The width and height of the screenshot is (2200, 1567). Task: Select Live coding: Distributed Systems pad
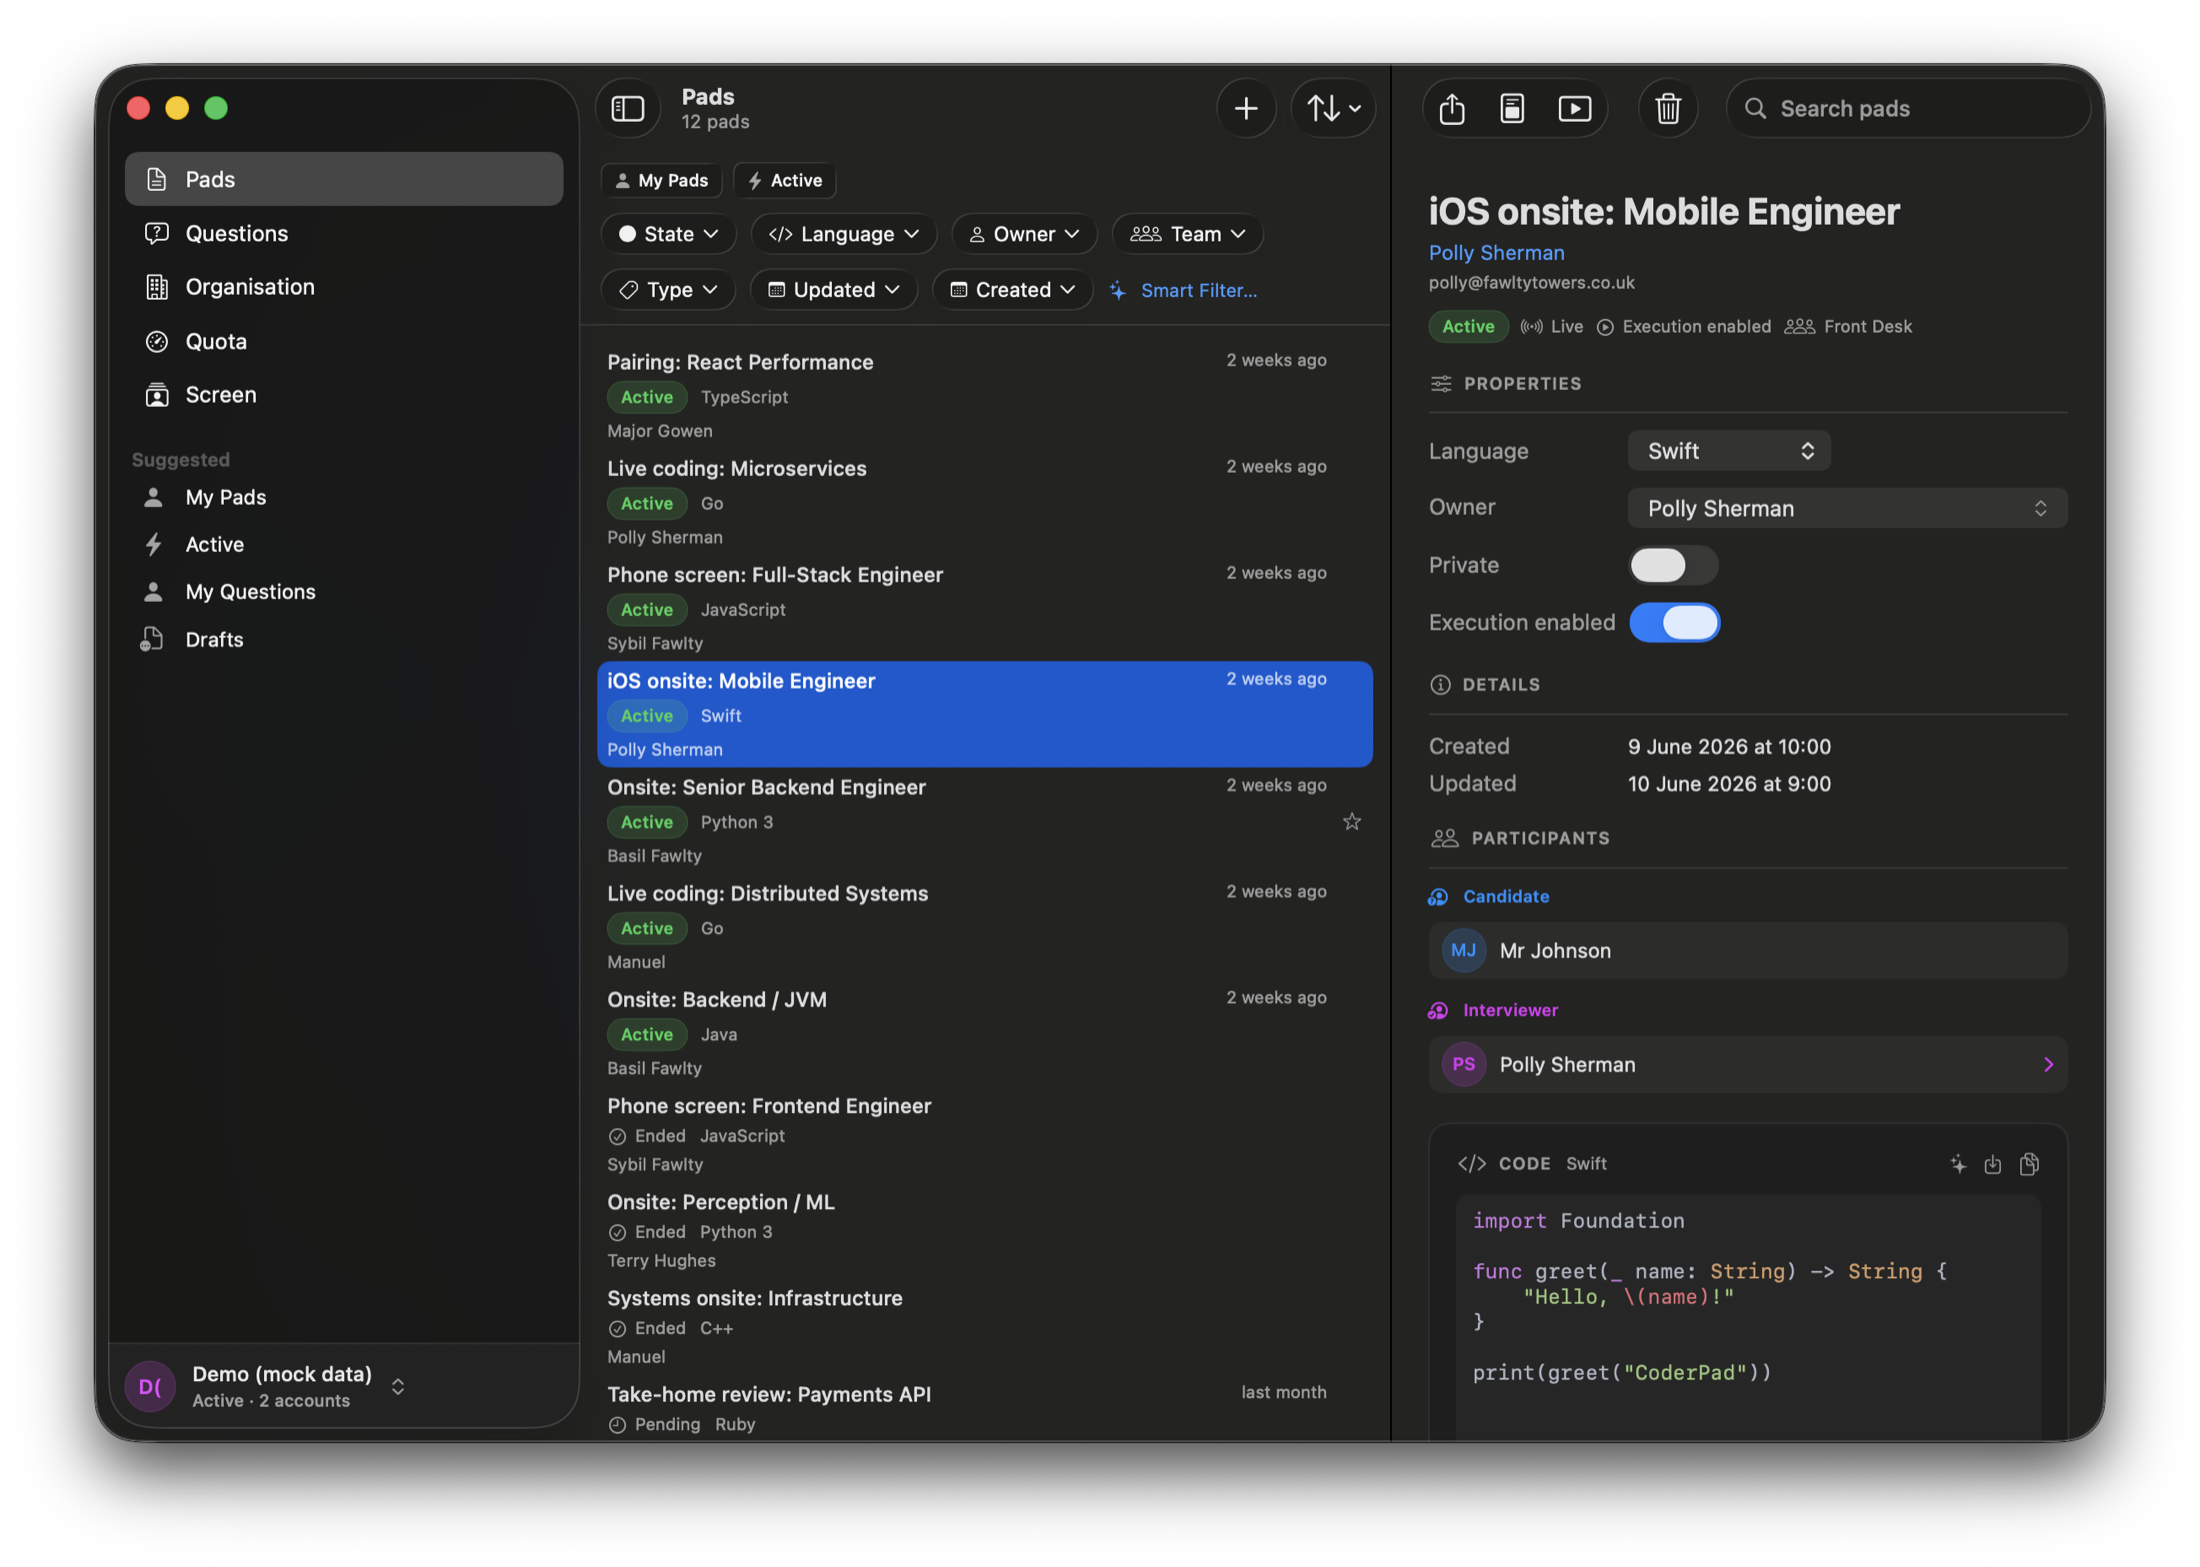984,927
